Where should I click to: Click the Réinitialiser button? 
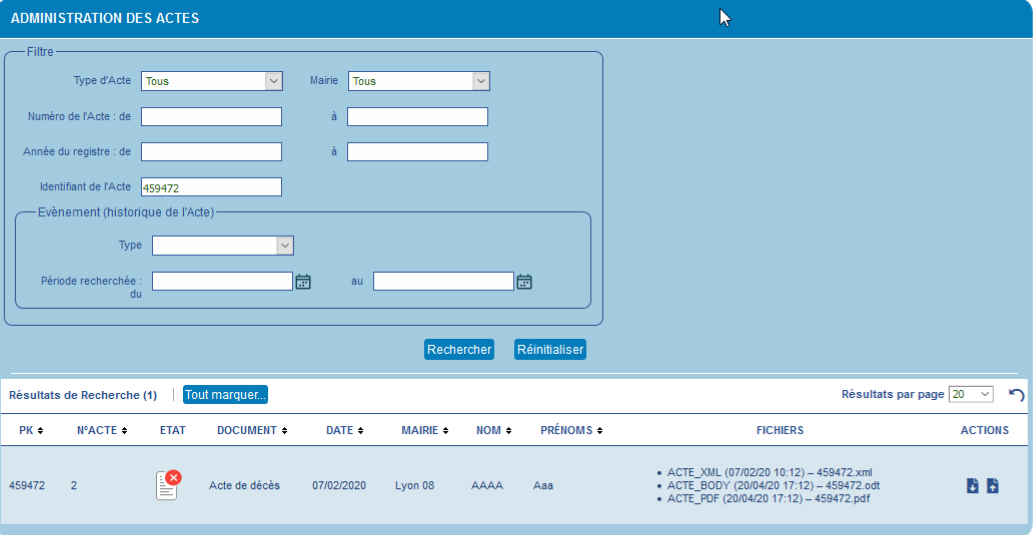549,350
